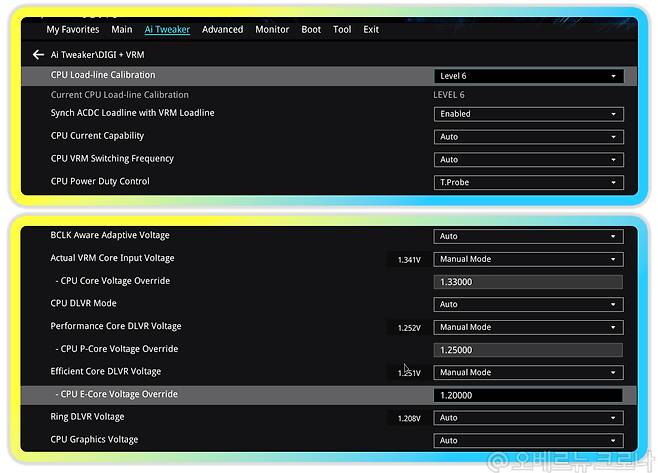Expand CPU Load-line Calibration Level 6 dropdown

[x=528, y=76]
